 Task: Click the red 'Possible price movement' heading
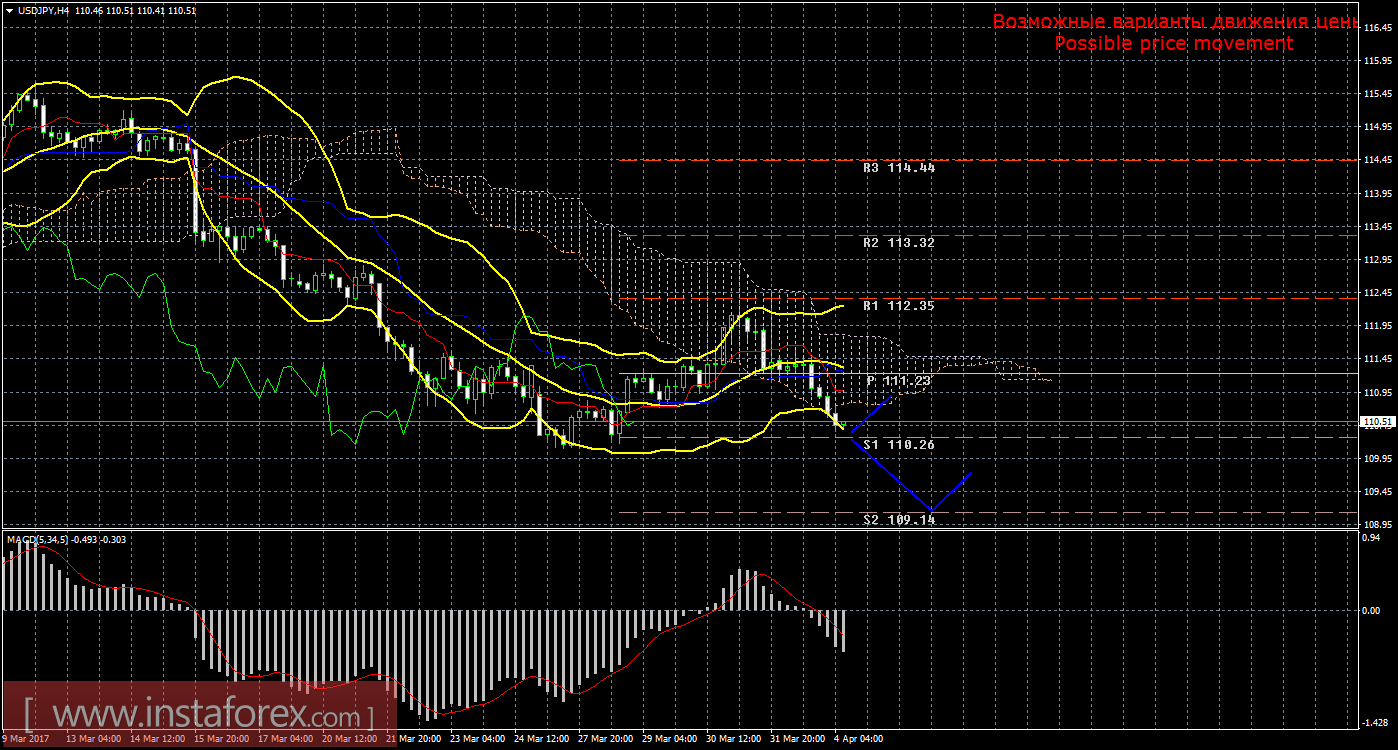pyautogui.click(x=1173, y=43)
